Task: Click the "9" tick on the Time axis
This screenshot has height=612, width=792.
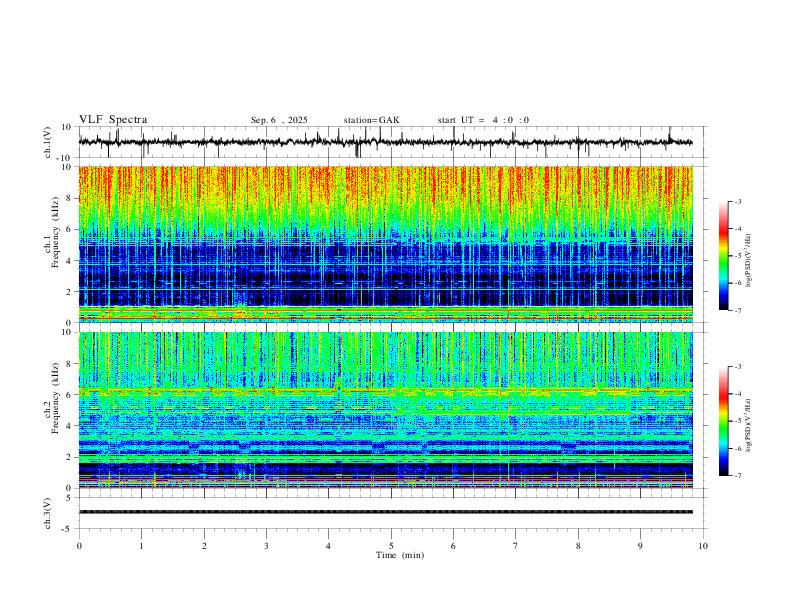Action: click(640, 546)
